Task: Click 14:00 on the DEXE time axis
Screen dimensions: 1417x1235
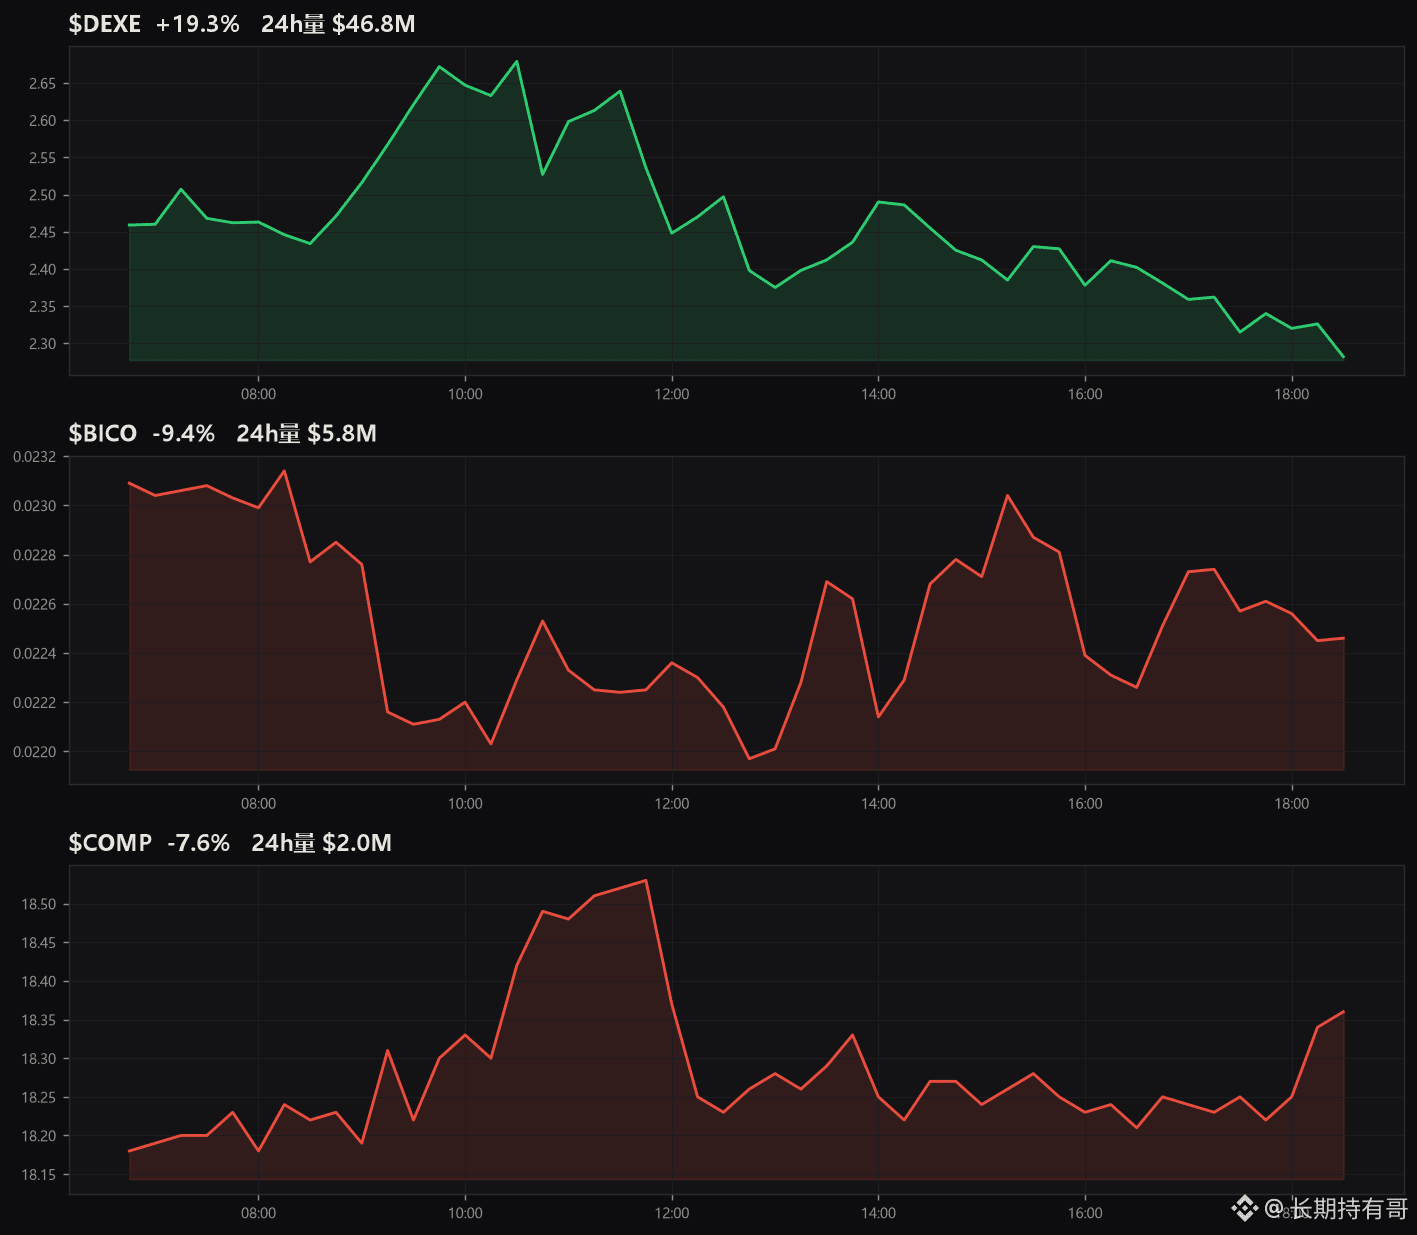Action: coord(879,394)
